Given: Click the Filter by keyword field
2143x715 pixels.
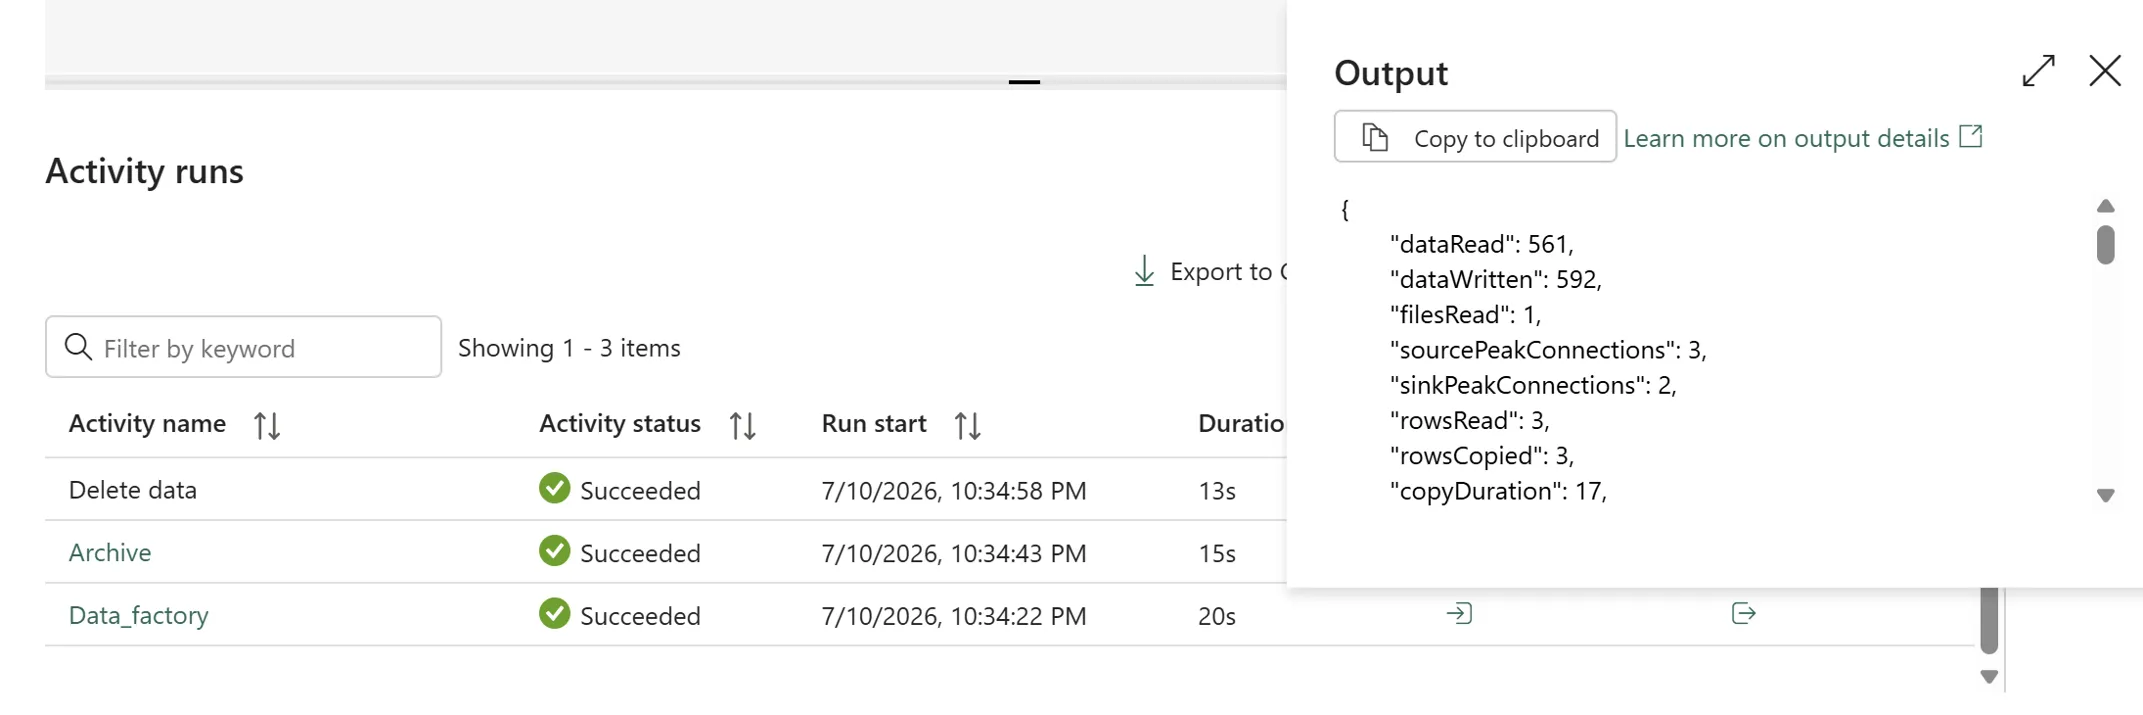Looking at the screenshot, I should [x=243, y=347].
